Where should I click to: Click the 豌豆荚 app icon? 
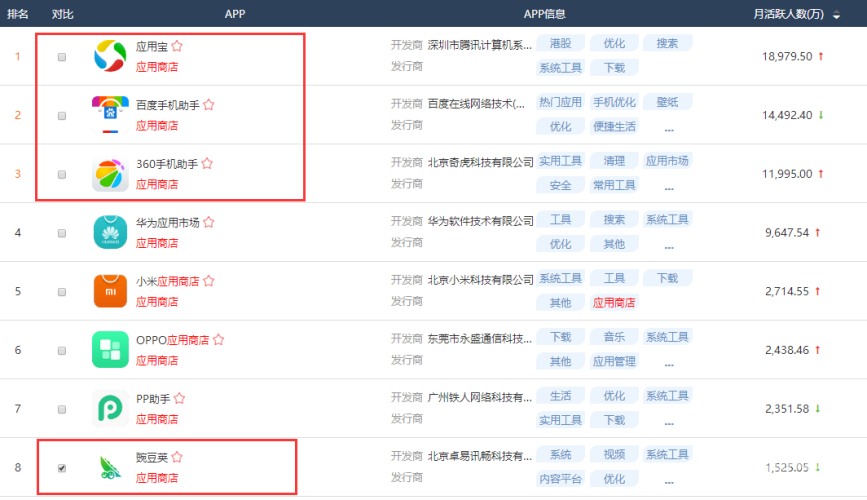point(110,467)
